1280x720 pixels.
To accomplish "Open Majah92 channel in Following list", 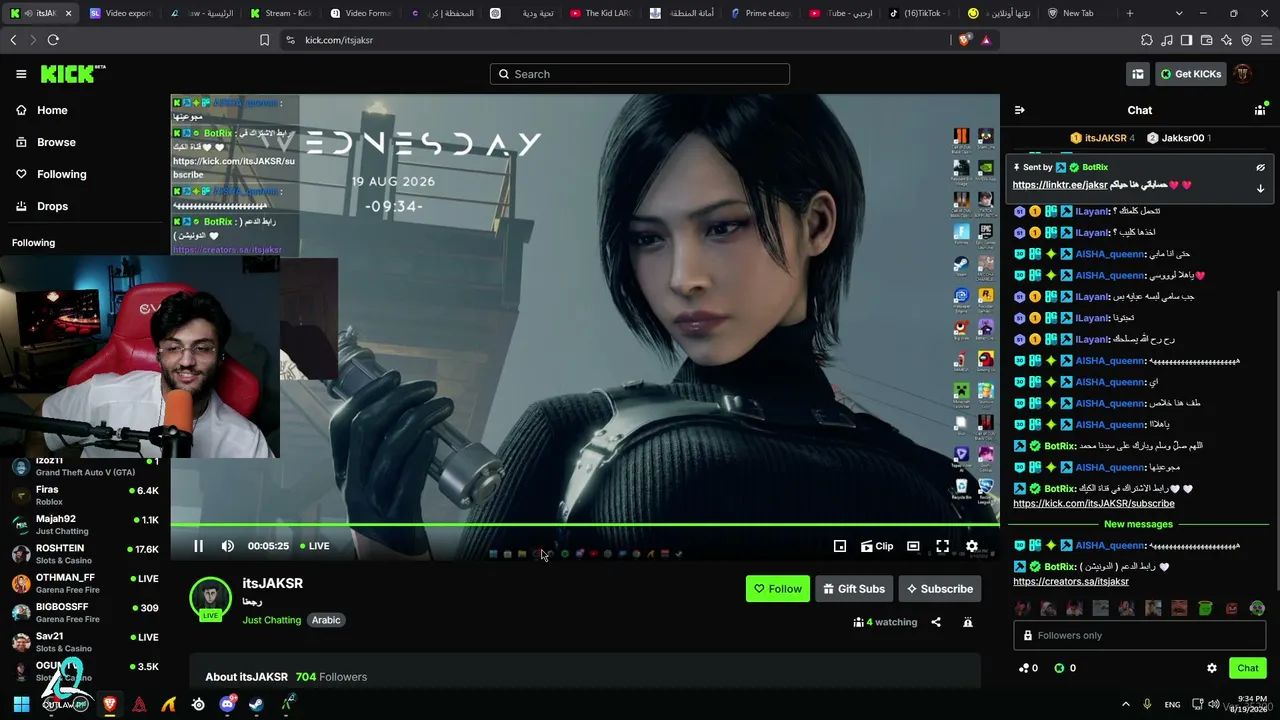I will (x=85, y=524).
